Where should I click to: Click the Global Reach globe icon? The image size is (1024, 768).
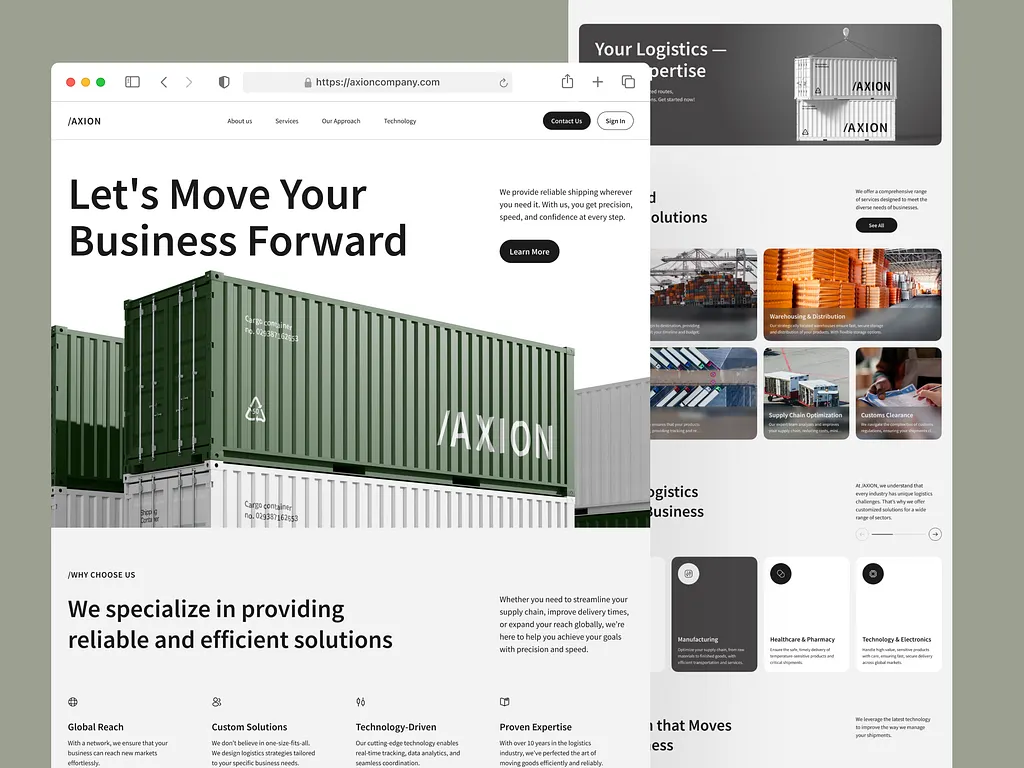pos(72,701)
